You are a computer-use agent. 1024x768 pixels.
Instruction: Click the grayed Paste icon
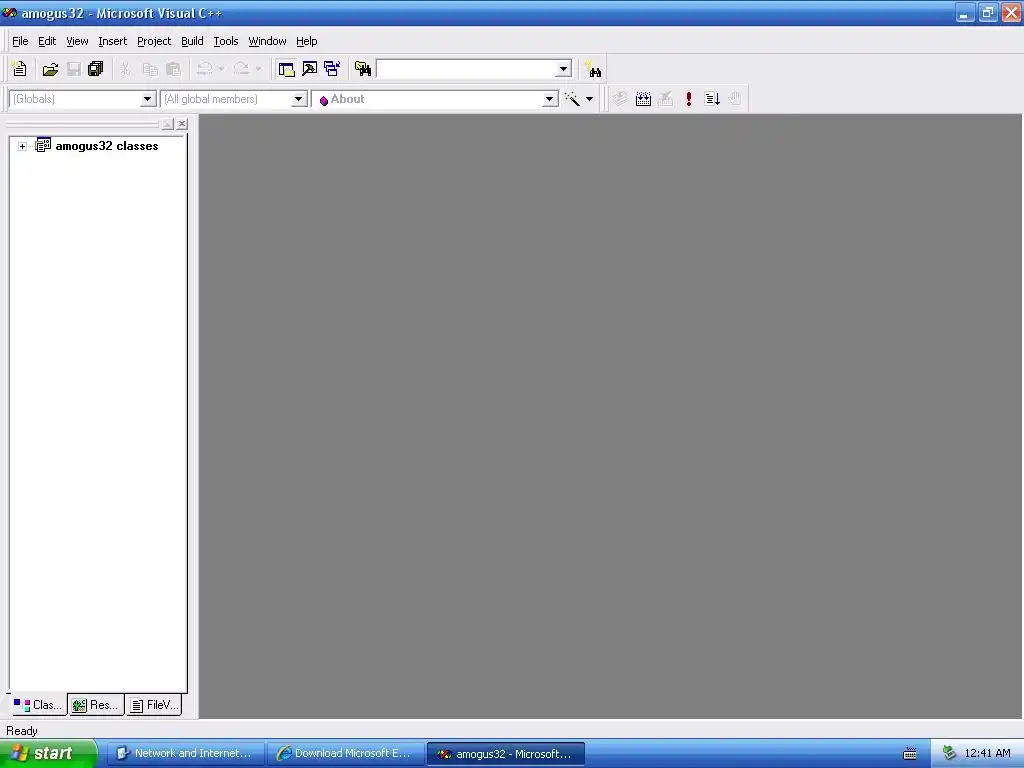coord(173,69)
